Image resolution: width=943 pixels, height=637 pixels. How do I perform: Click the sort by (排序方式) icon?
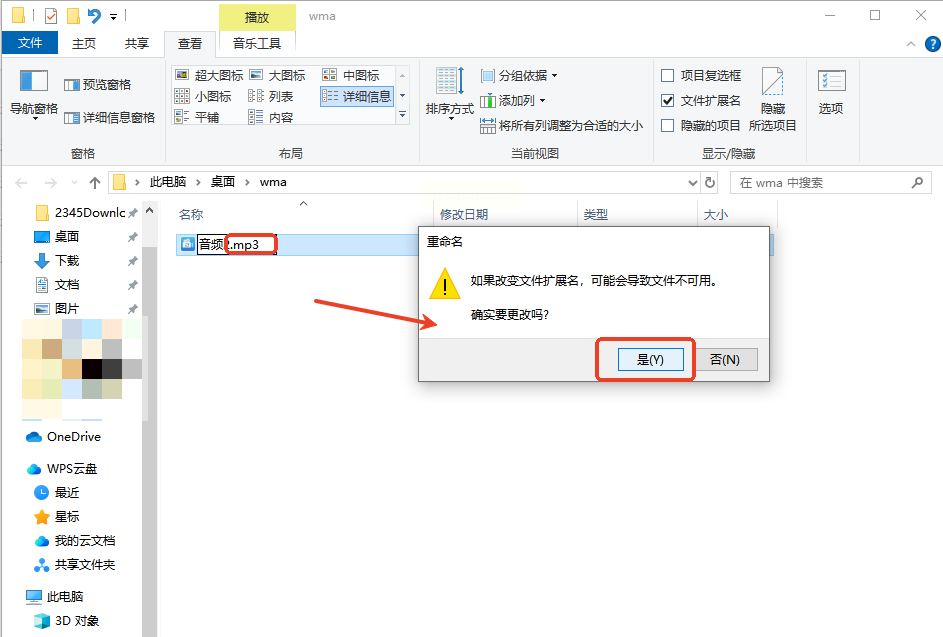(449, 94)
